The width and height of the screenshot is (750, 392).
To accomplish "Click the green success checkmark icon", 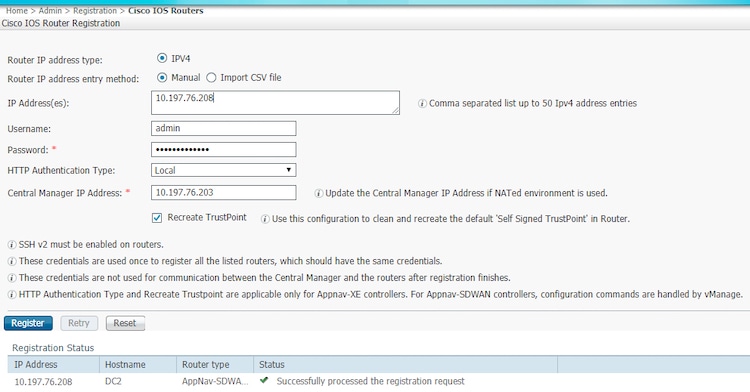I will click(264, 381).
